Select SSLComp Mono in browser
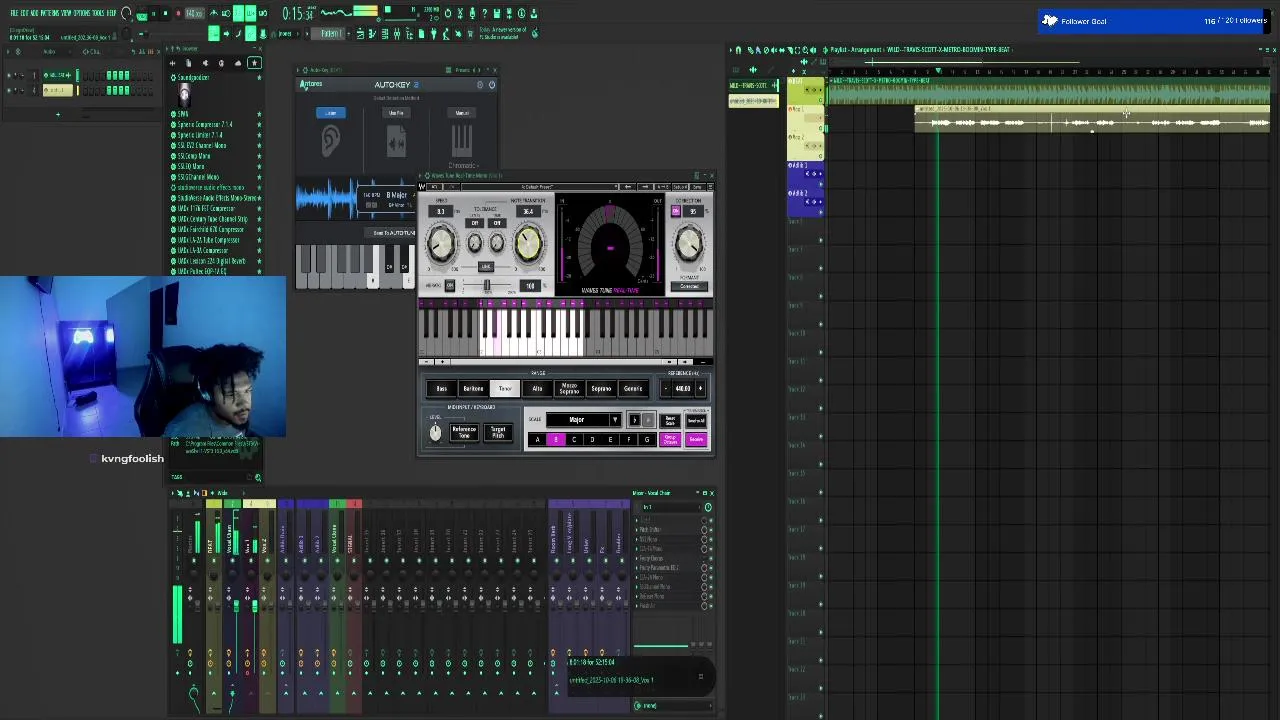This screenshot has width=1280, height=720. pos(194,156)
